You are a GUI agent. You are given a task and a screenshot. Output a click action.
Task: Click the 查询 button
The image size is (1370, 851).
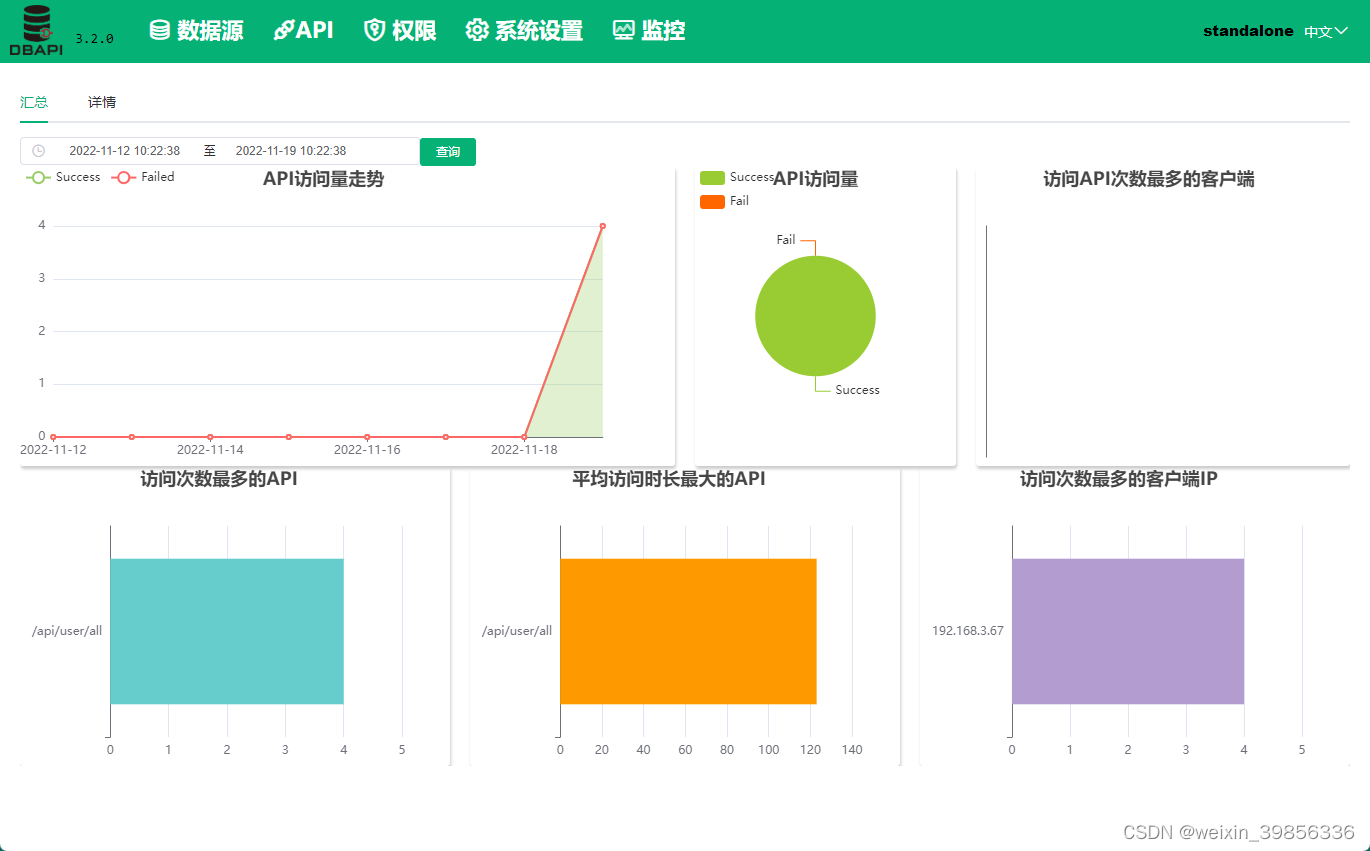(x=448, y=152)
